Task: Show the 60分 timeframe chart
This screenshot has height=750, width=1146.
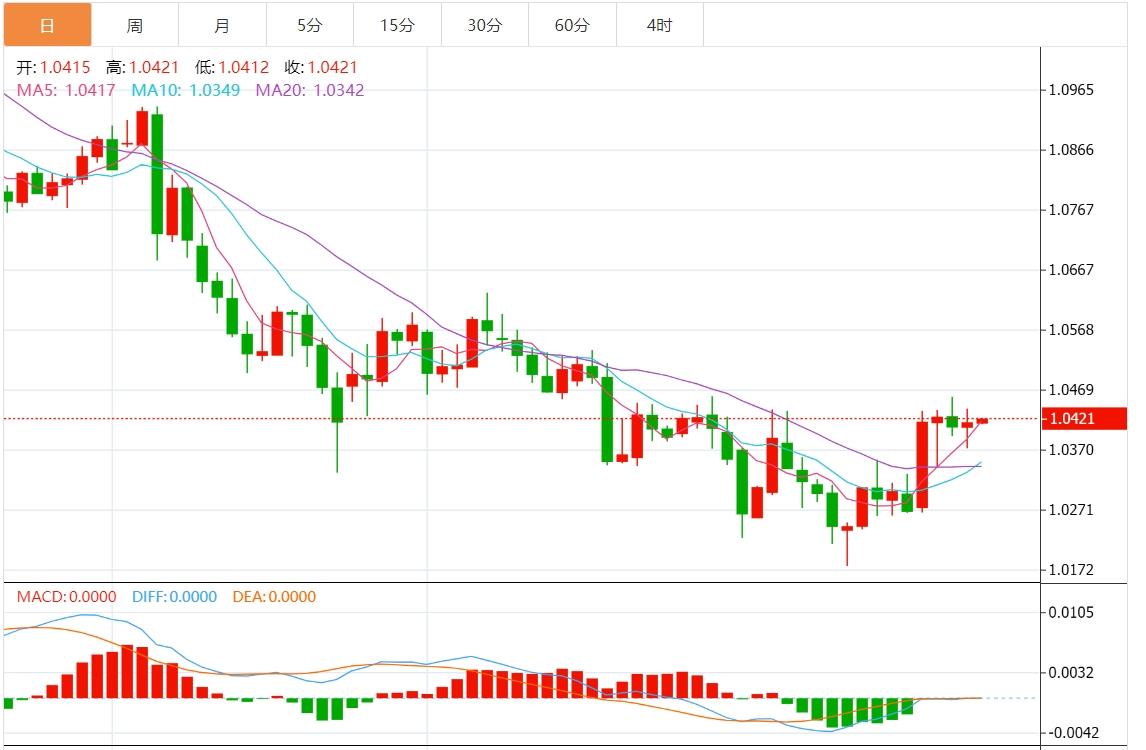Action: pos(572,25)
